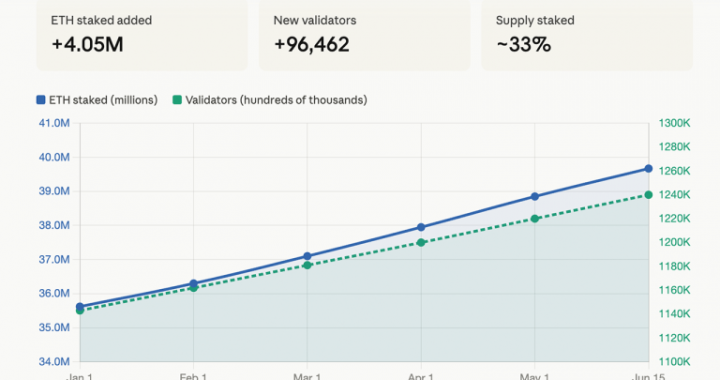720x380 pixels.
Task: Click the 1280K right axis label
Action: tap(675, 147)
